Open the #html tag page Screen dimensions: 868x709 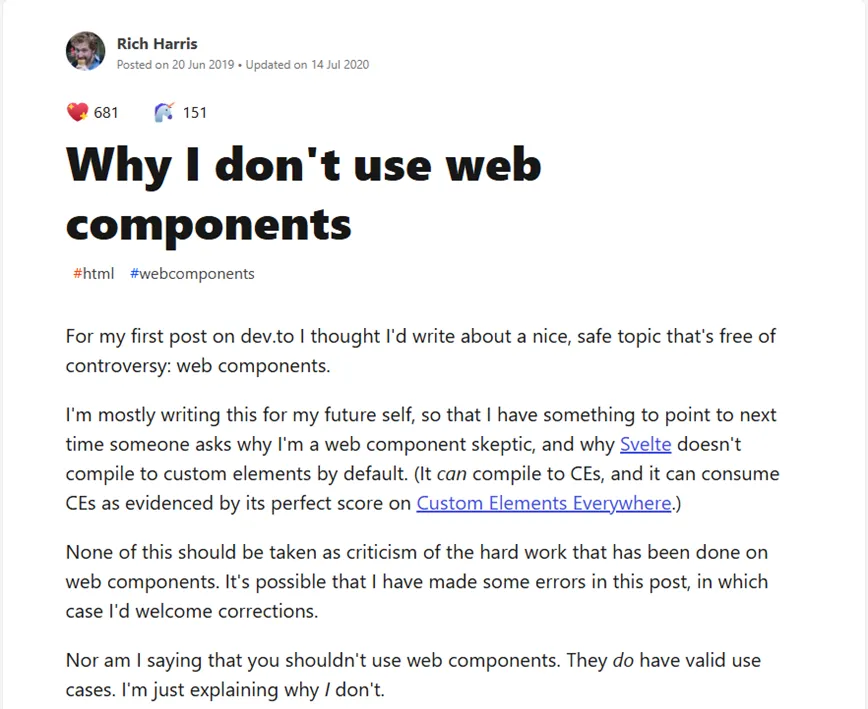[x=93, y=273]
